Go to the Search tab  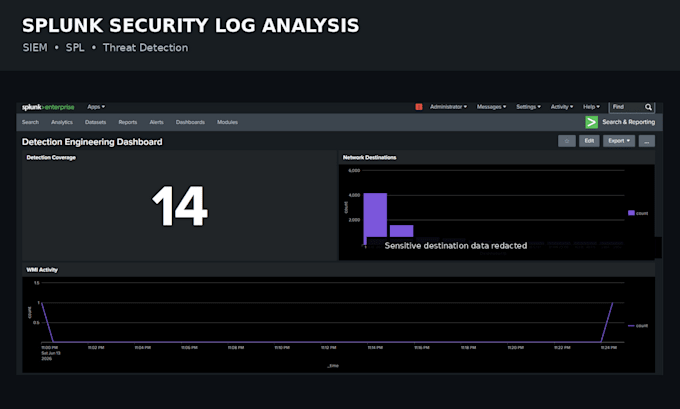pyautogui.click(x=30, y=122)
